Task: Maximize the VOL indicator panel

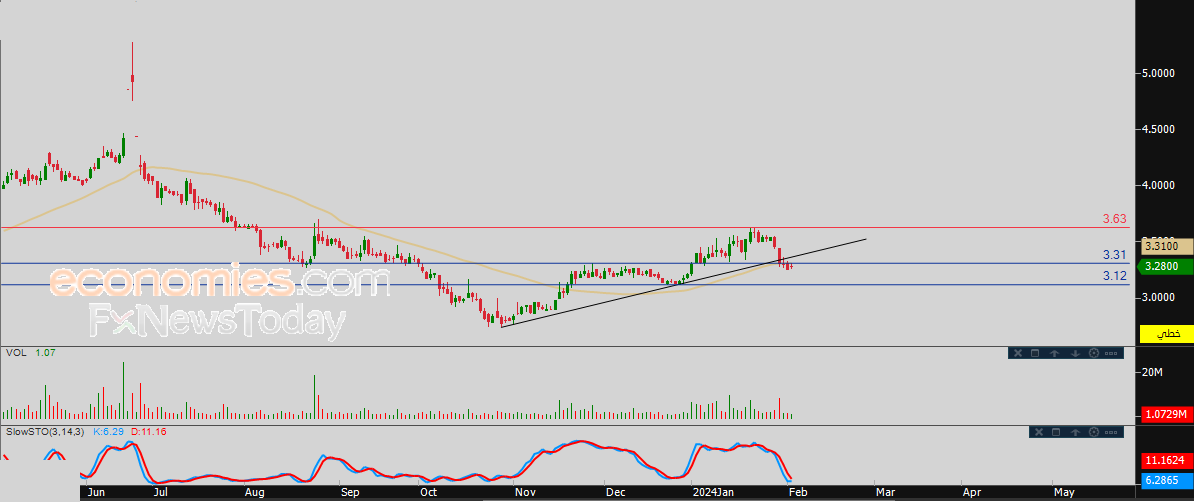Action: coord(1035,353)
